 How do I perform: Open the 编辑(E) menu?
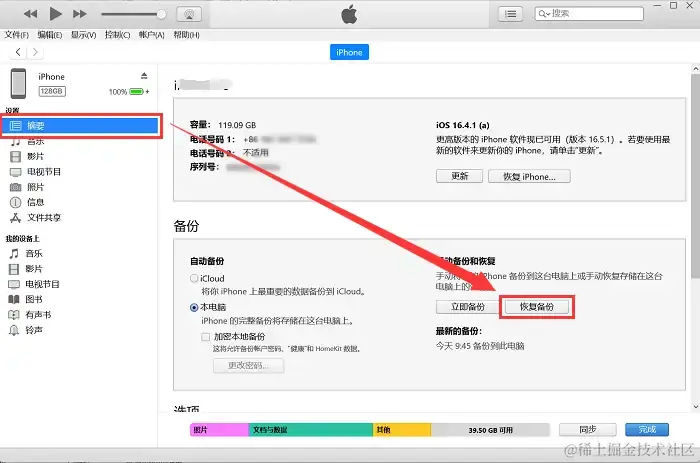50,35
